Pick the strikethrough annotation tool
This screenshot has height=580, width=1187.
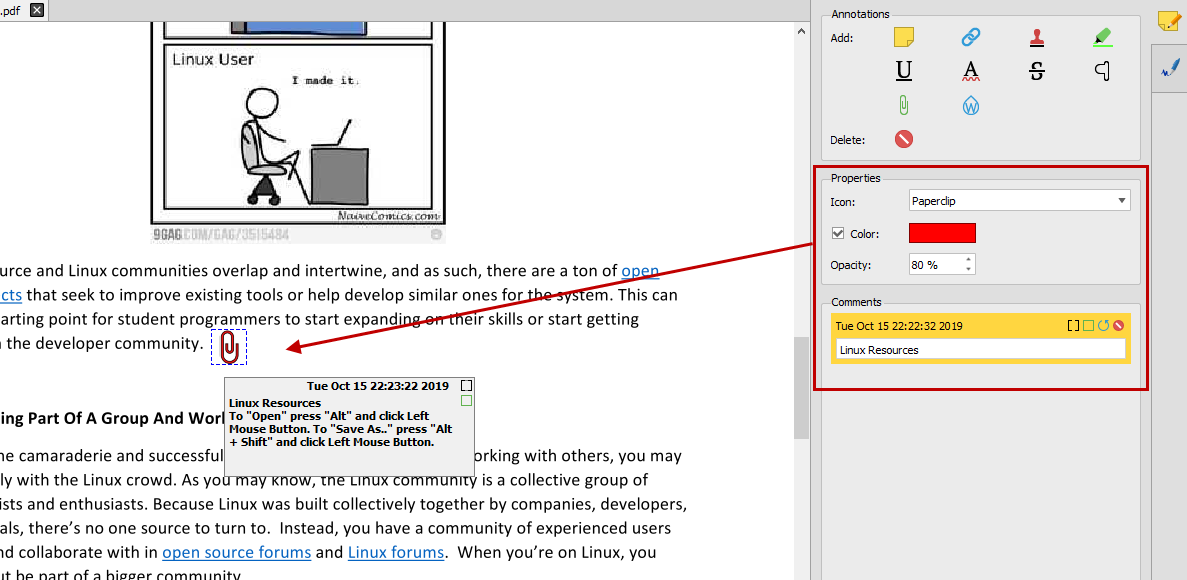1036,70
